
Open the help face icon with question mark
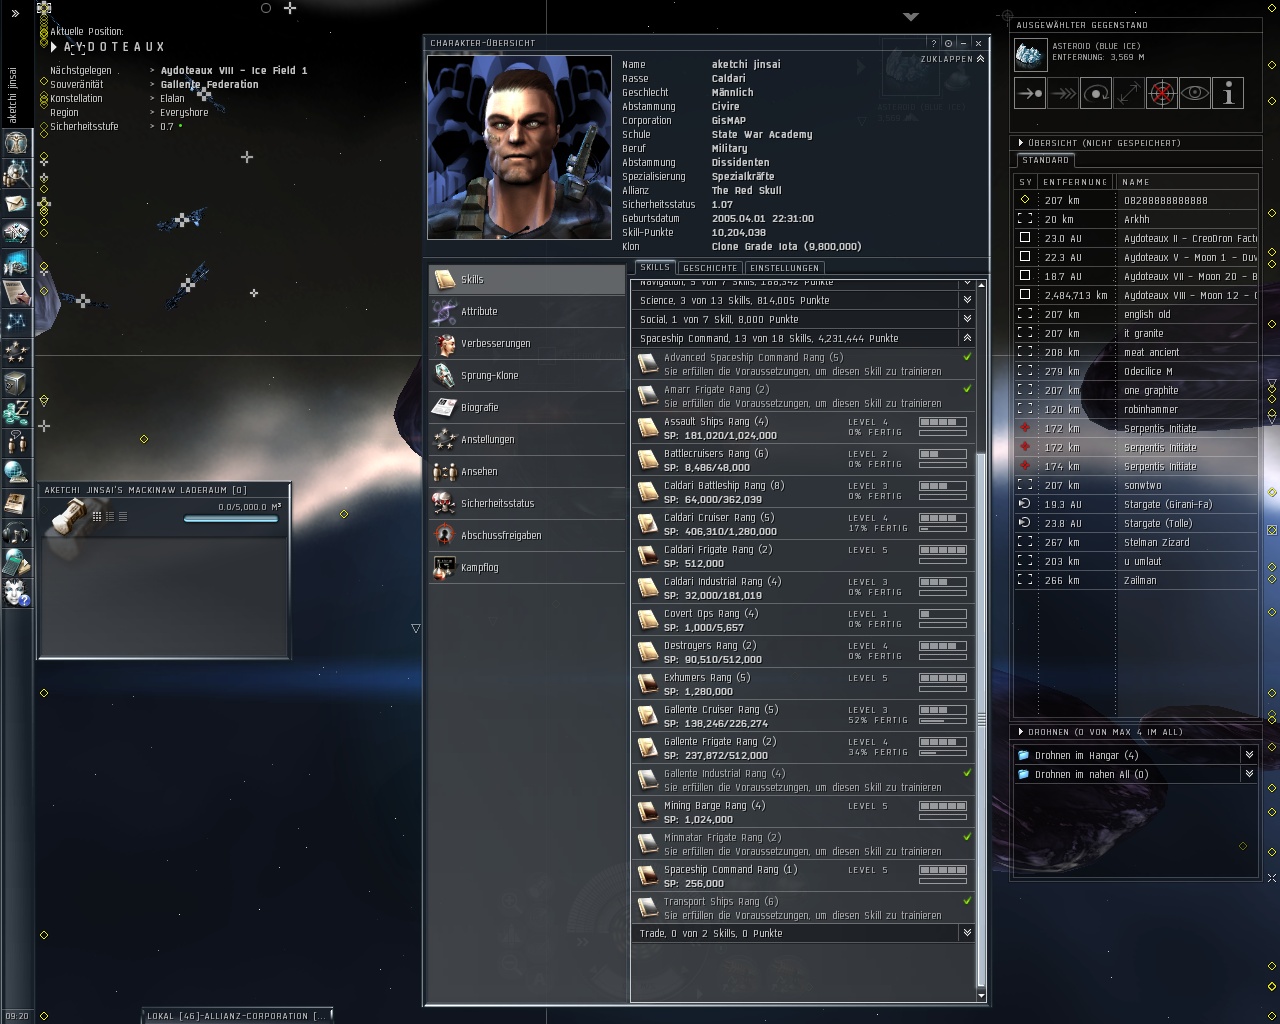(16, 592)
